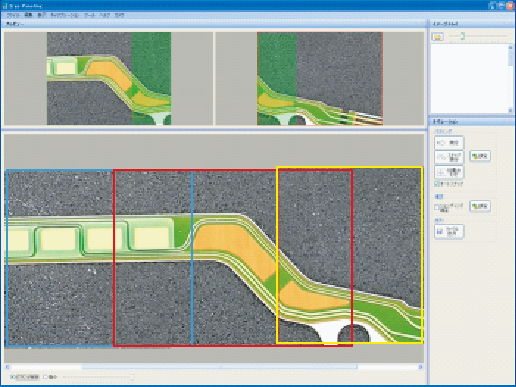Tick the empty checkbox in the middle panel section
Viewport: 516px width, 387px height.
pos(437,207)
